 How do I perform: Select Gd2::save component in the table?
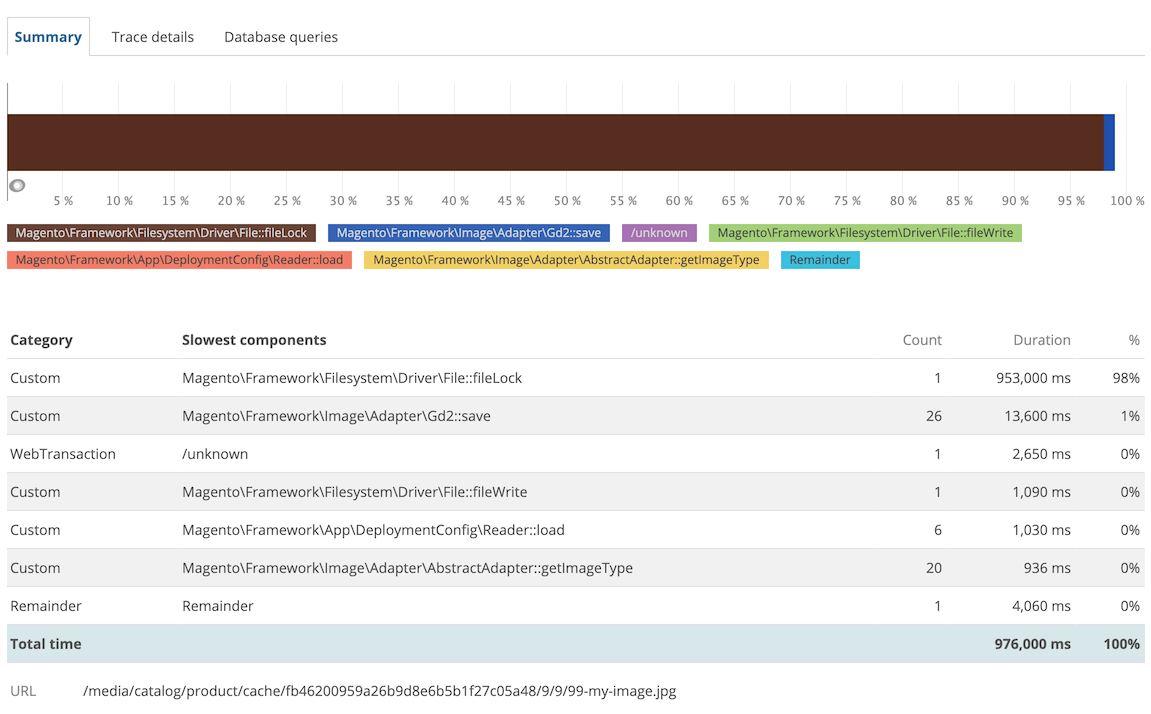tap(336, 416)
